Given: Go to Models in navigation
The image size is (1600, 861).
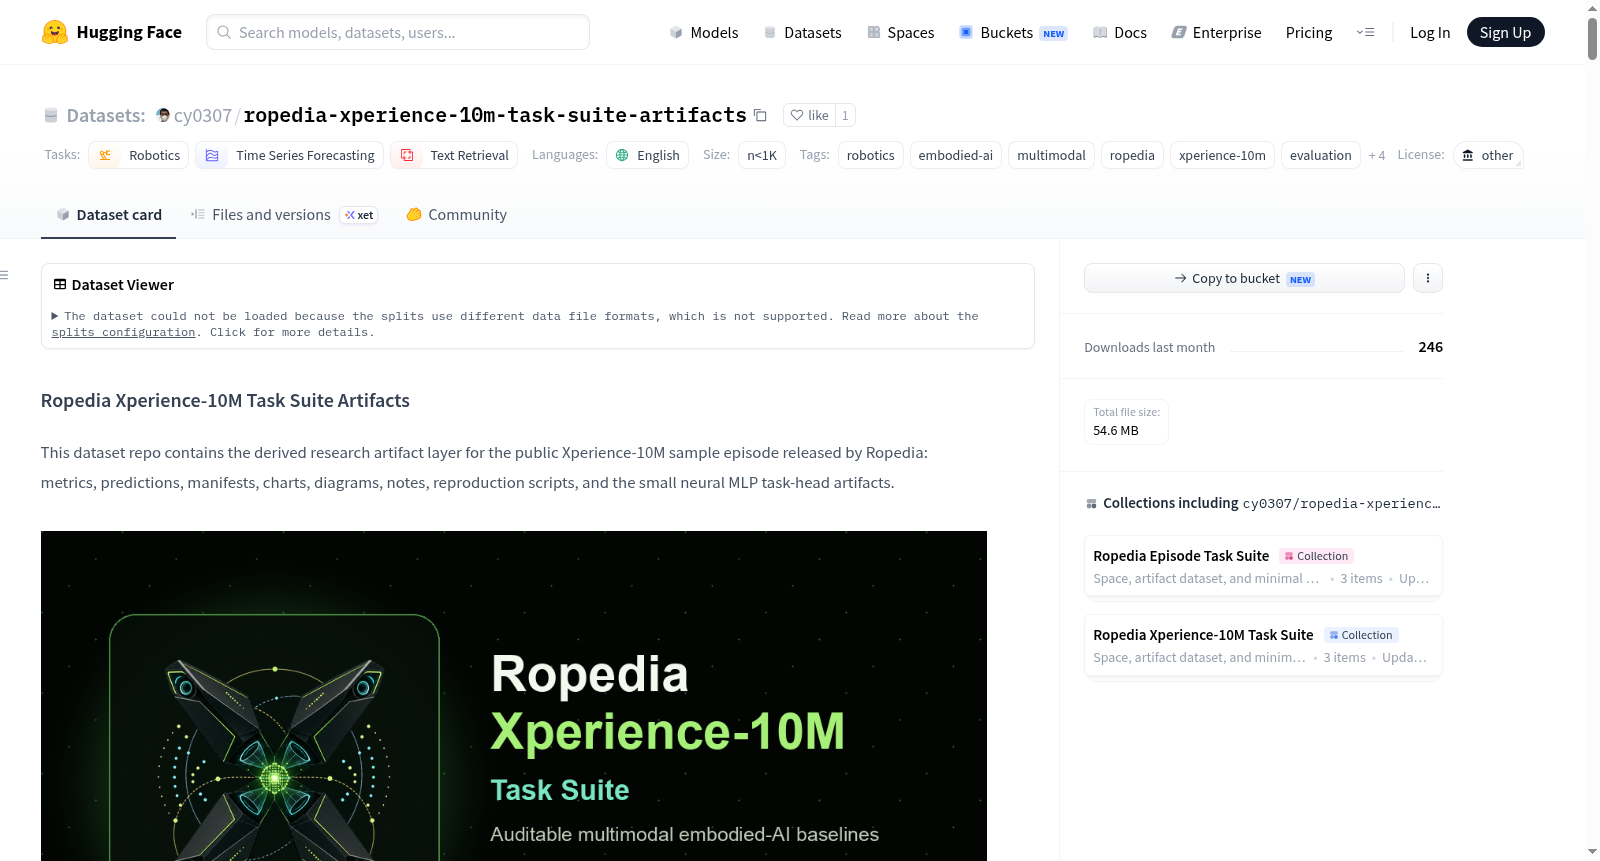Looking at the screenshot, I should pyautogui.click(x=704, y=32).
